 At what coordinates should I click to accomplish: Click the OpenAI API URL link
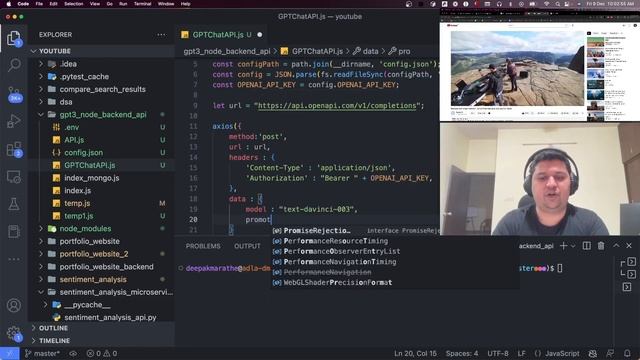(x=337, y=106)
